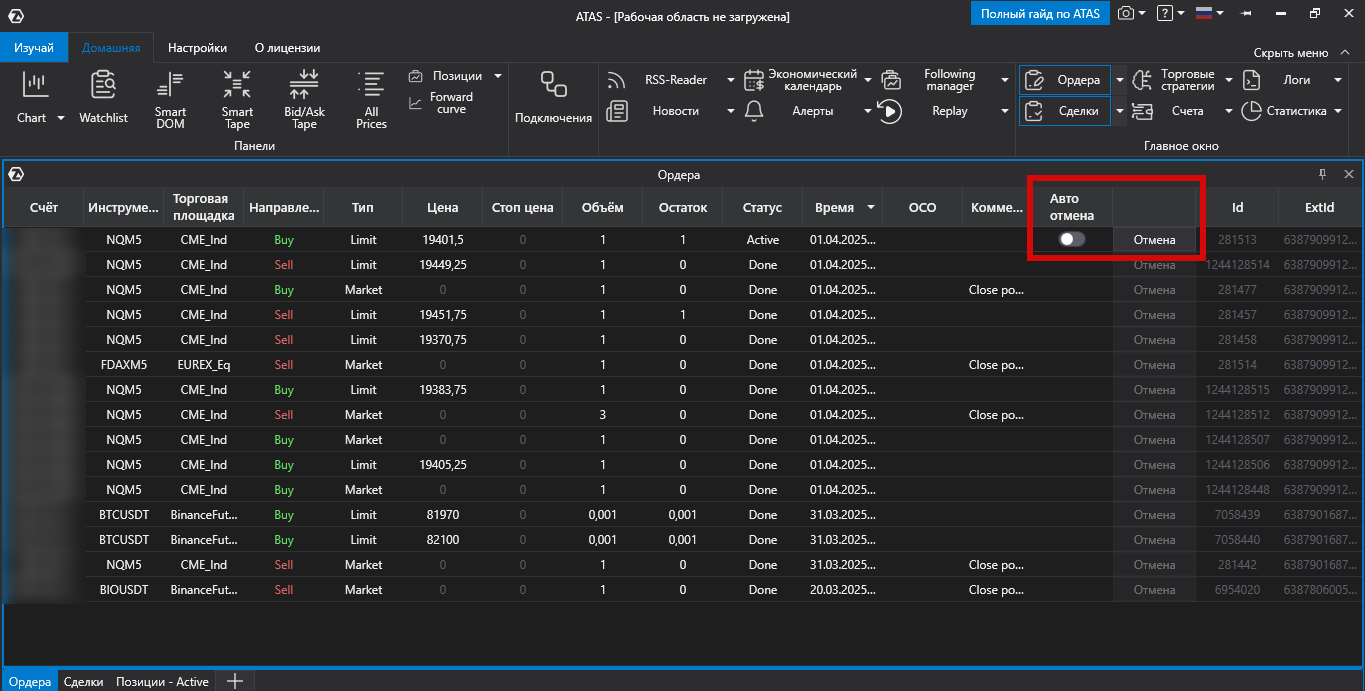Expand the Логи dropdown arrow
The width and height of the screenshot is (1365, 691).
tap(1337, 80)
